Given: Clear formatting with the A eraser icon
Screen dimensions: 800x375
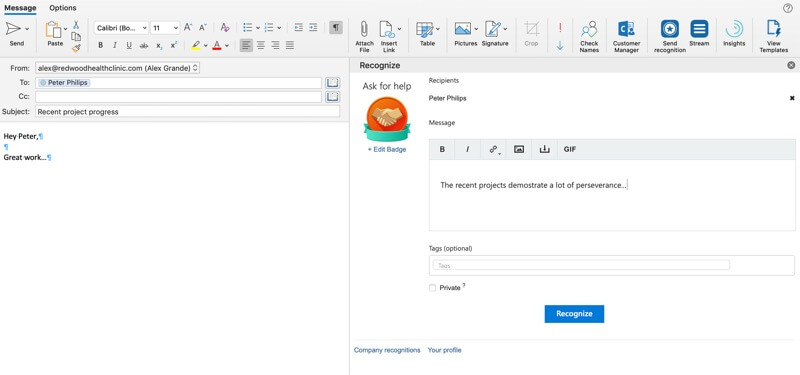Looking at the screenshot, I should [x=225, y=28].
